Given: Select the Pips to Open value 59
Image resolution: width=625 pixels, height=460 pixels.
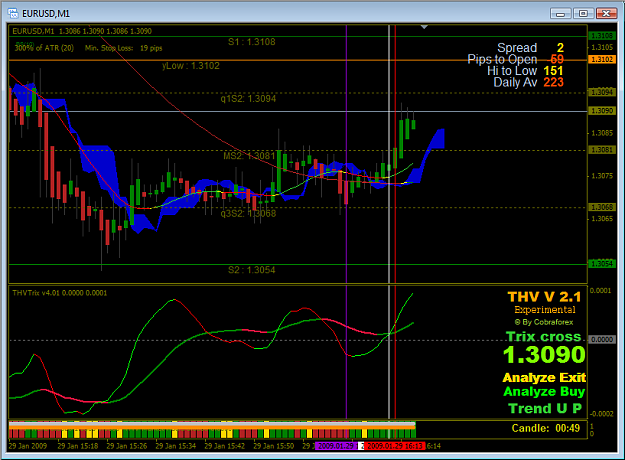Looking at the screenshot, I should click(557, 59).
